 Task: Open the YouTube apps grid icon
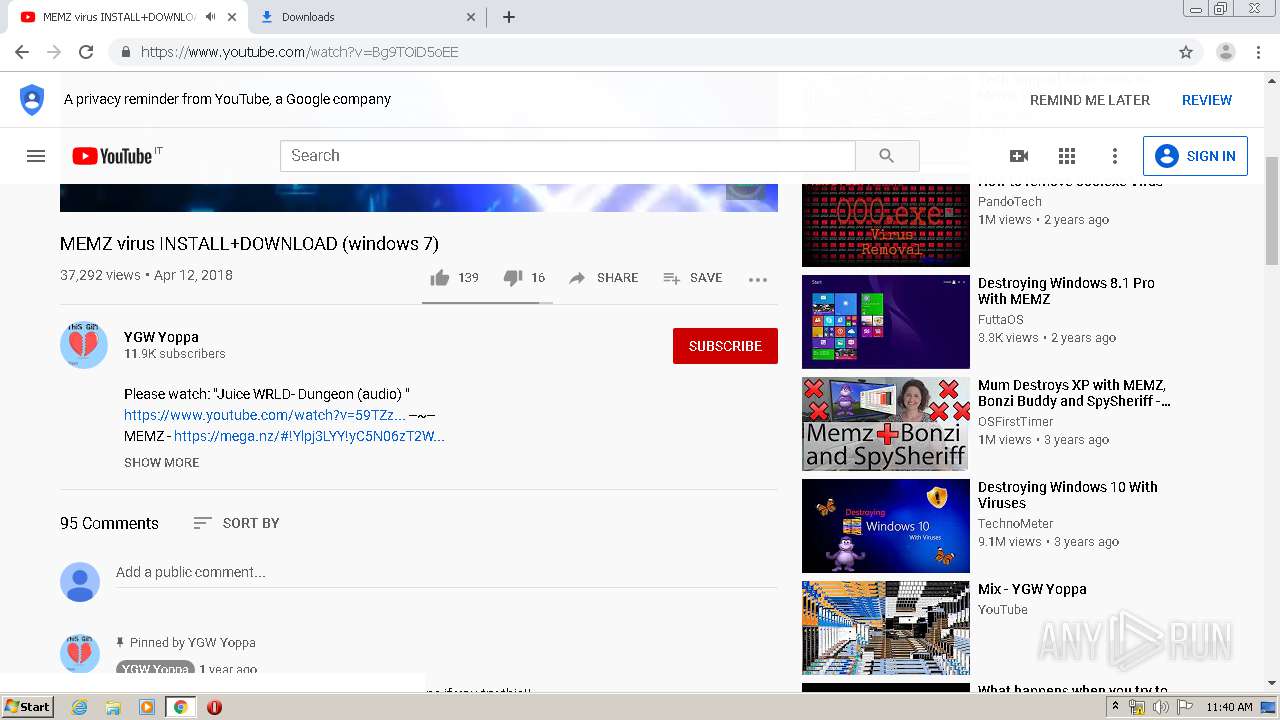point(1067,156)
